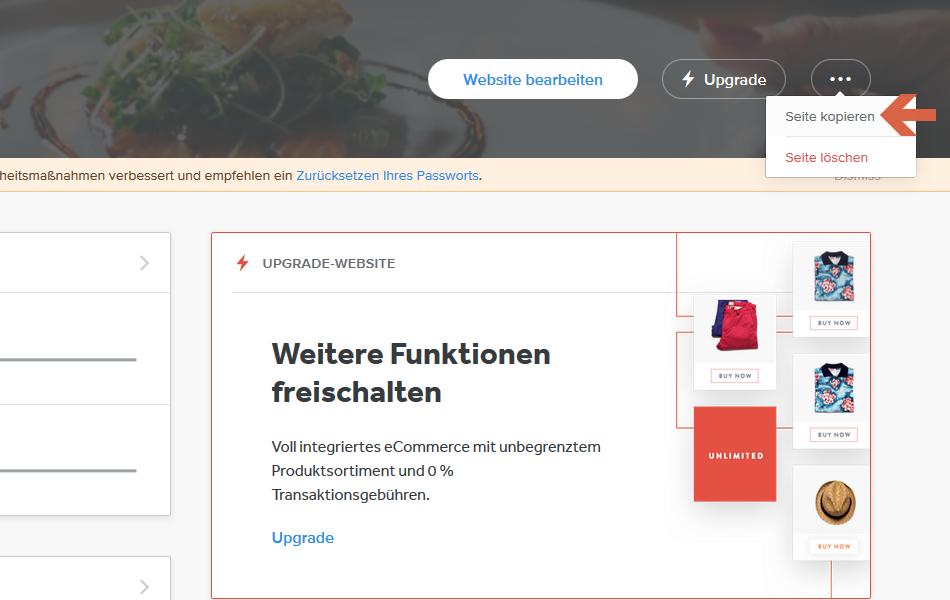Expand the upper left panel chevron
The image size is (950, 600).
(144, 263)
